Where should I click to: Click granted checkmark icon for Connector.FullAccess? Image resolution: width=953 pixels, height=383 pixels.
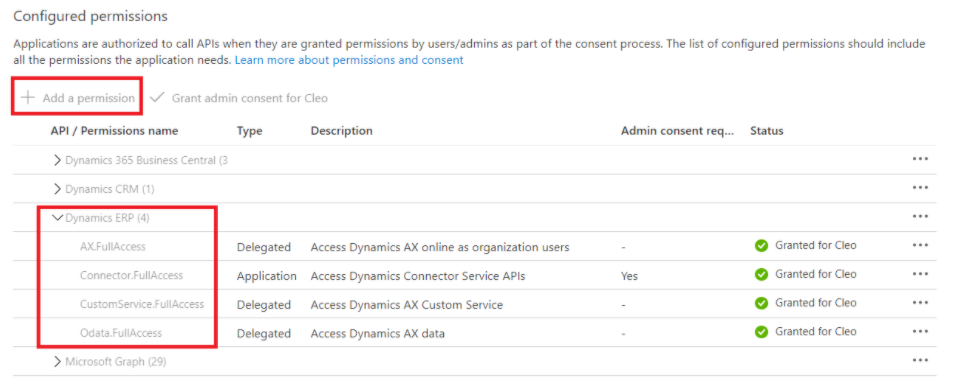click(x=761, y=274)
